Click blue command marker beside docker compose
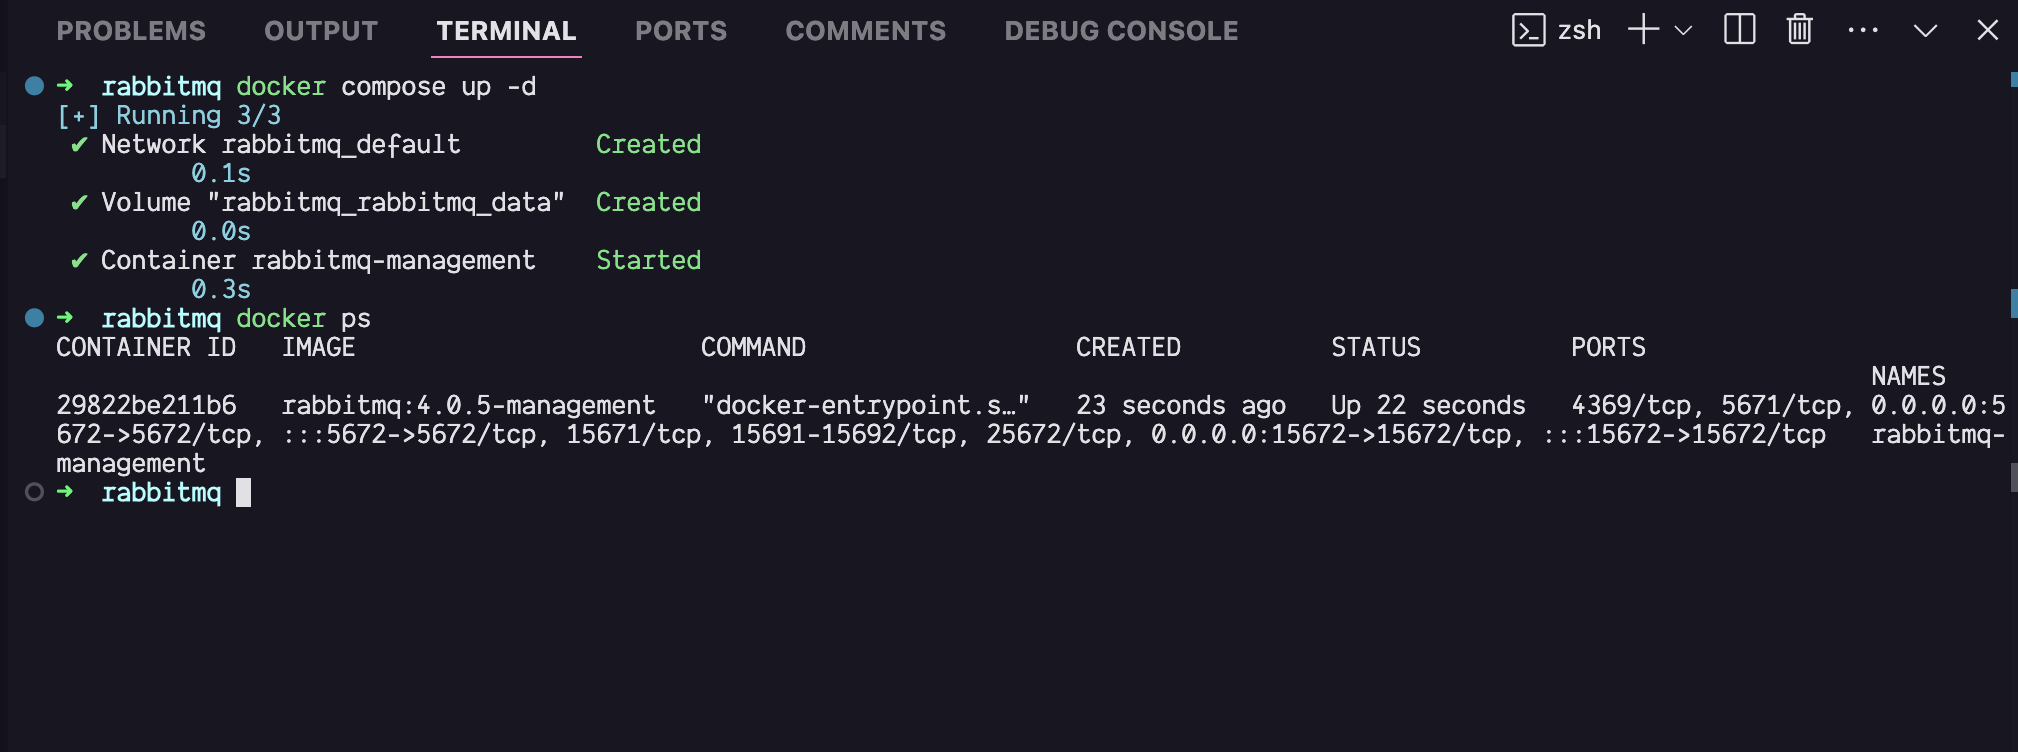The image size is (2018, 752). [x=35, y=86]
